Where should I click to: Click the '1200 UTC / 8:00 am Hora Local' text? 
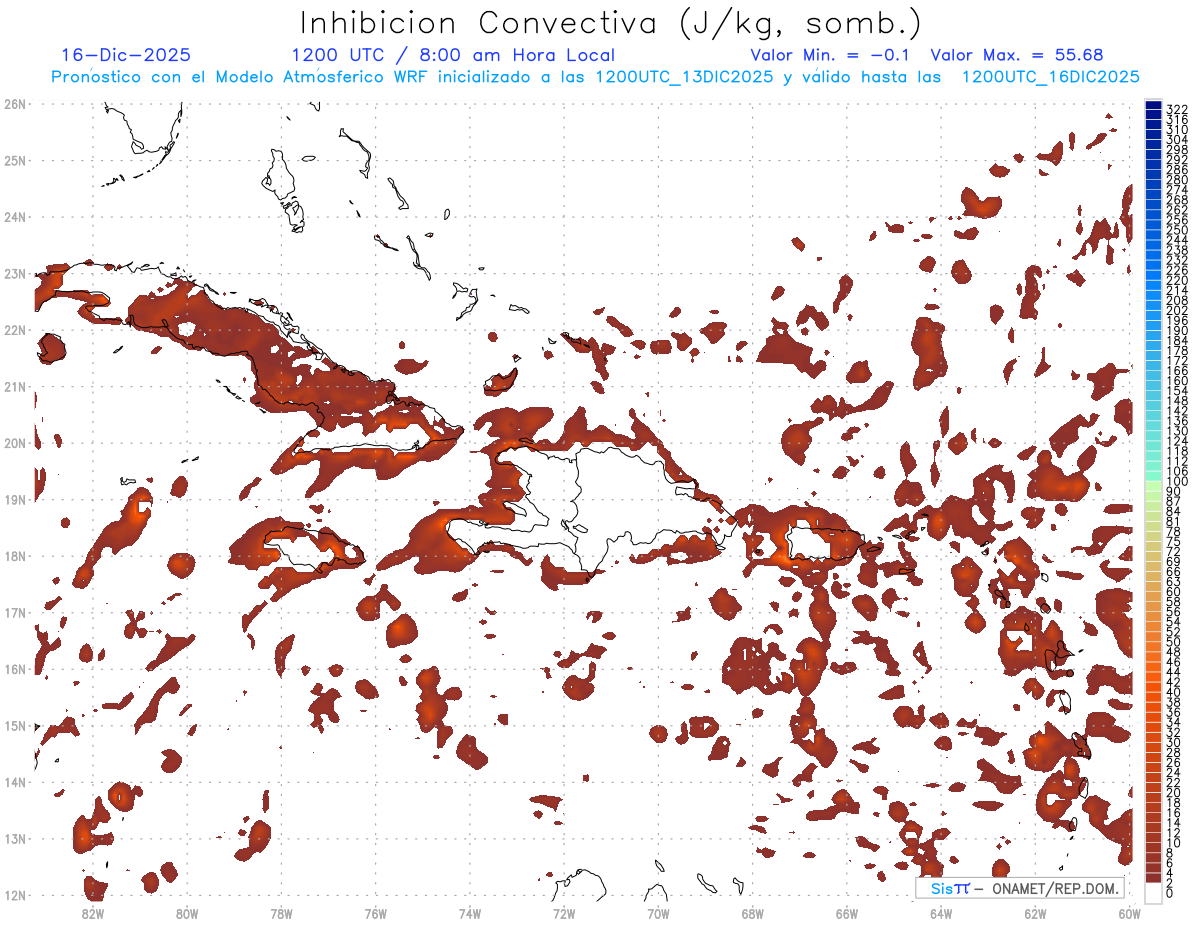tap(453, 55)
